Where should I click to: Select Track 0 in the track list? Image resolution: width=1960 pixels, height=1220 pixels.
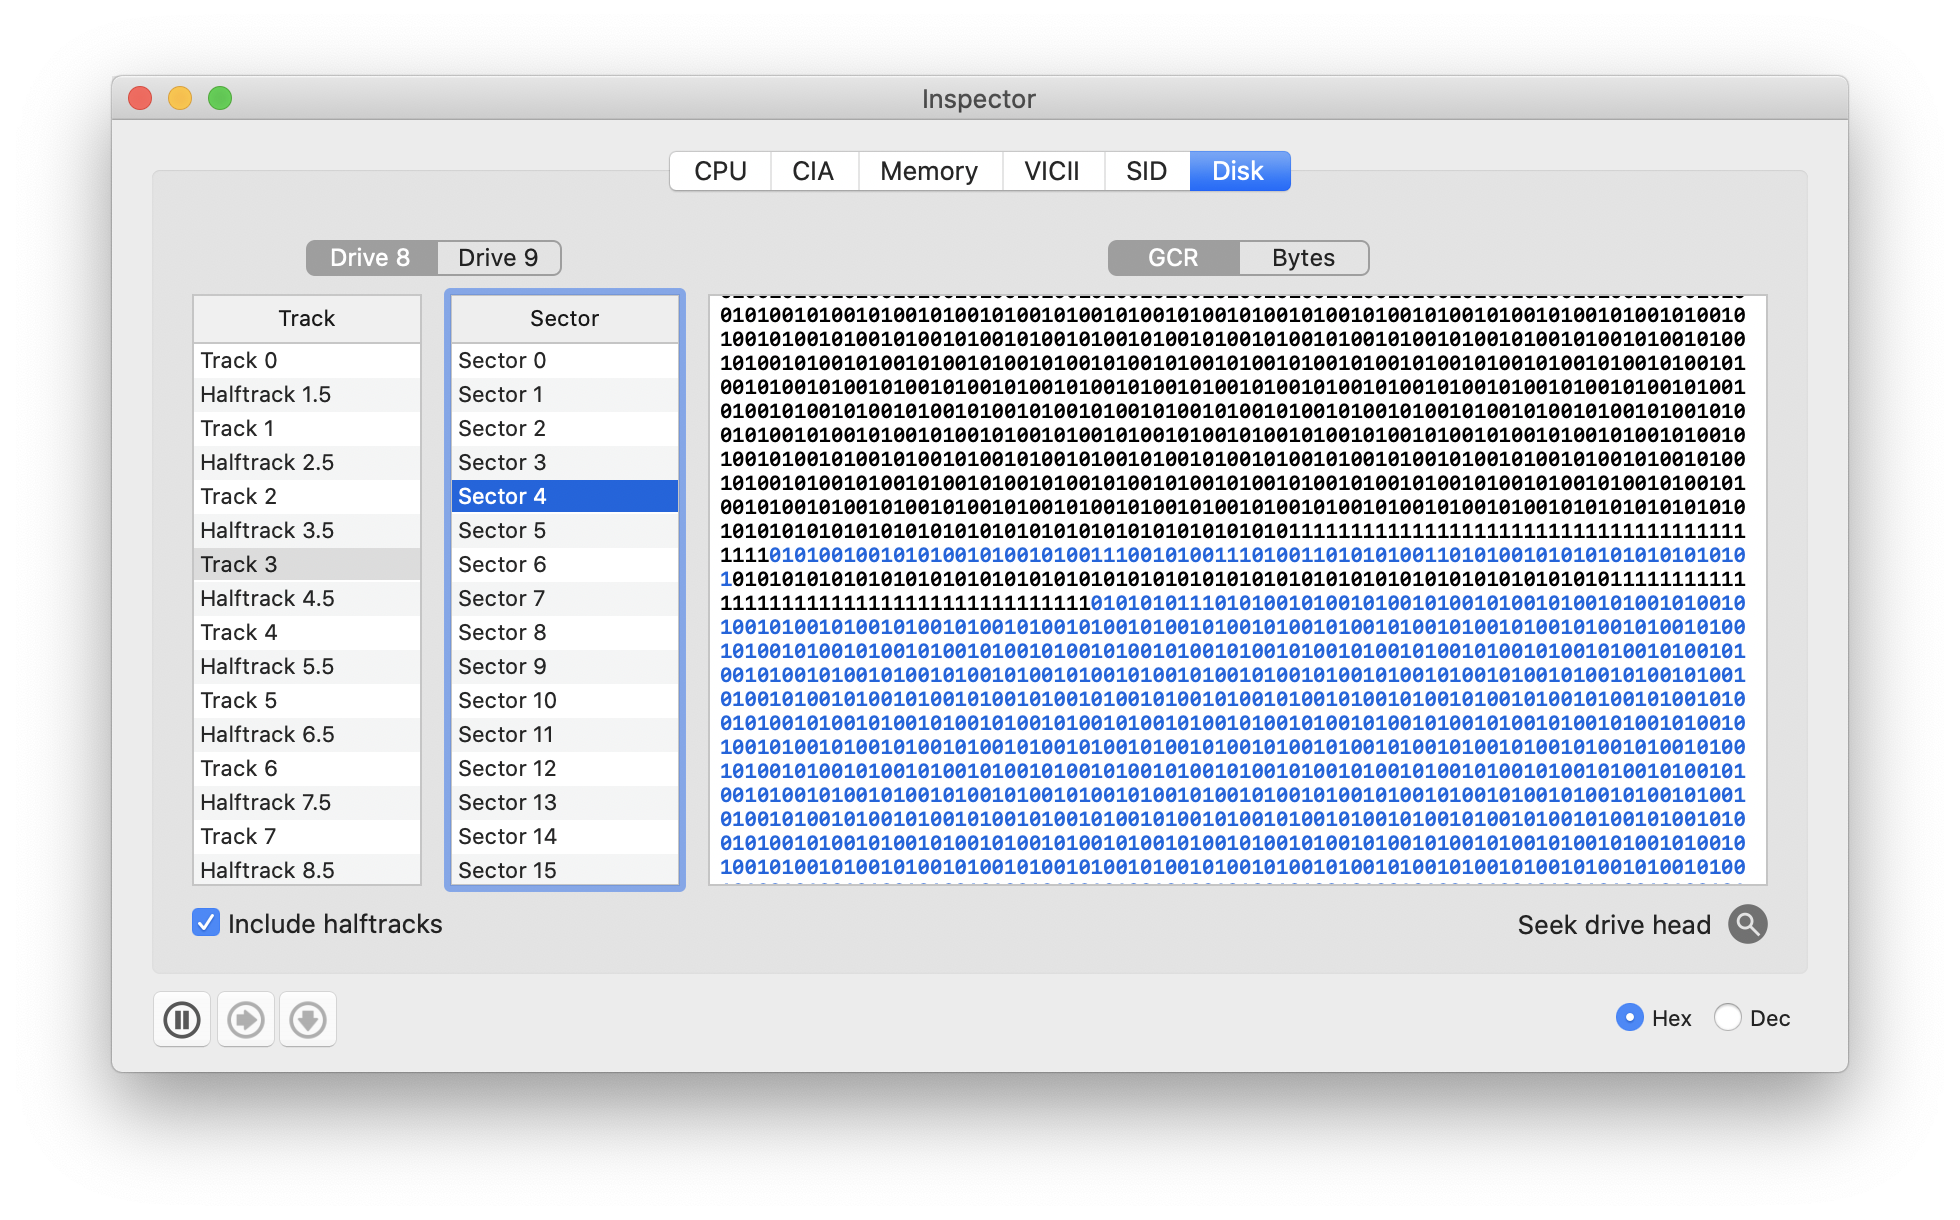tap(307, 360)
